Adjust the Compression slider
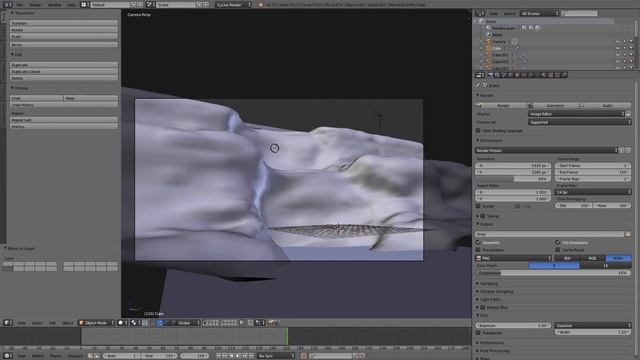This screenshot has height=360, width=640. [x=553, y=273]
